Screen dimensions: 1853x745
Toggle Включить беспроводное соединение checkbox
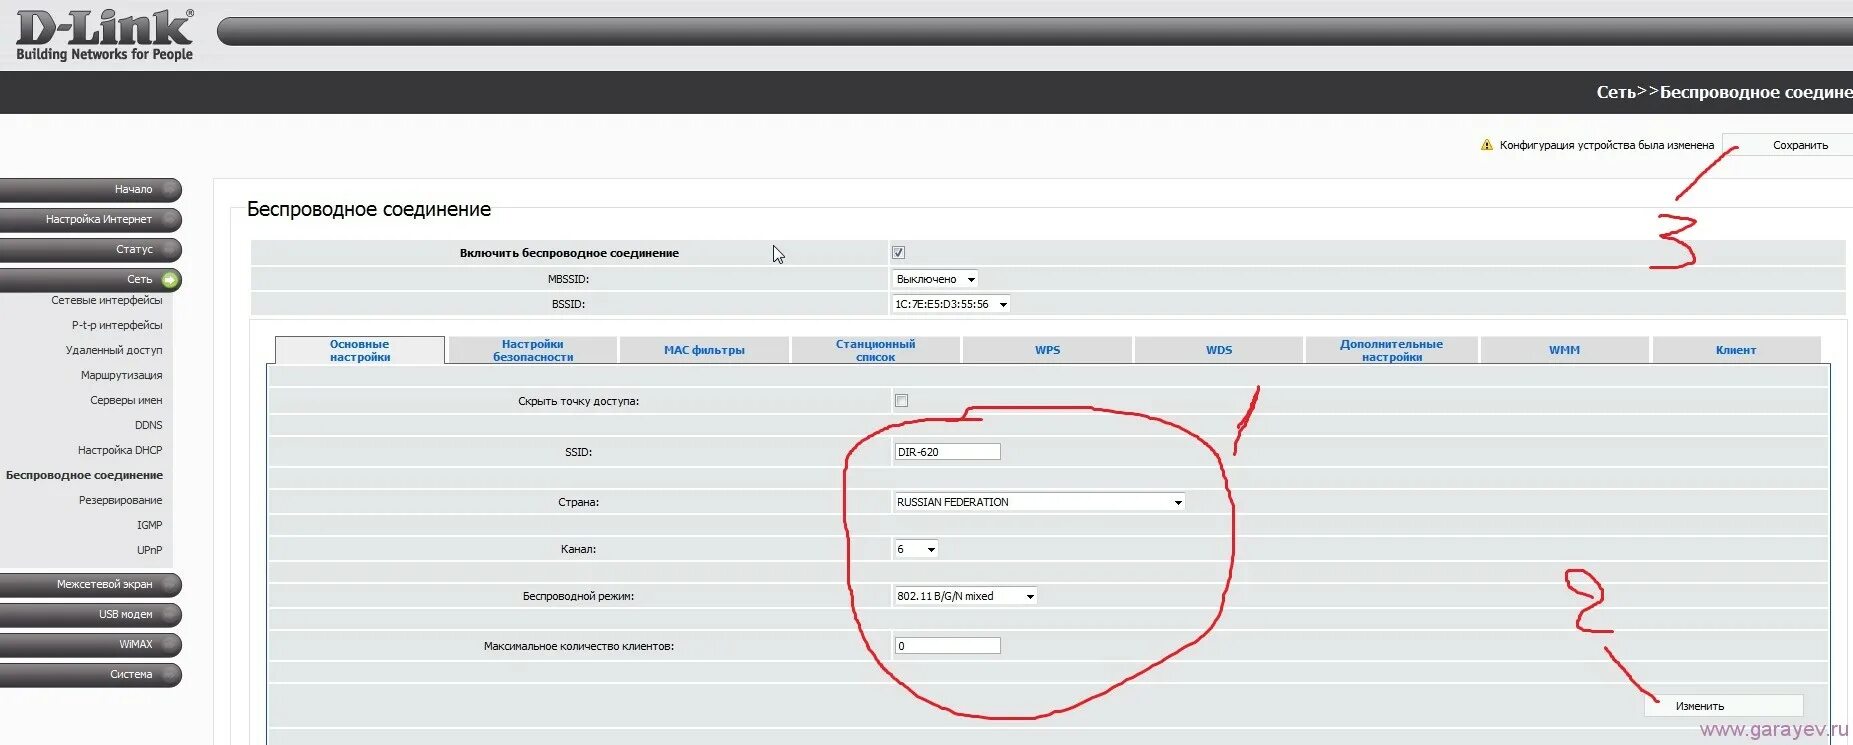point(898,253)
